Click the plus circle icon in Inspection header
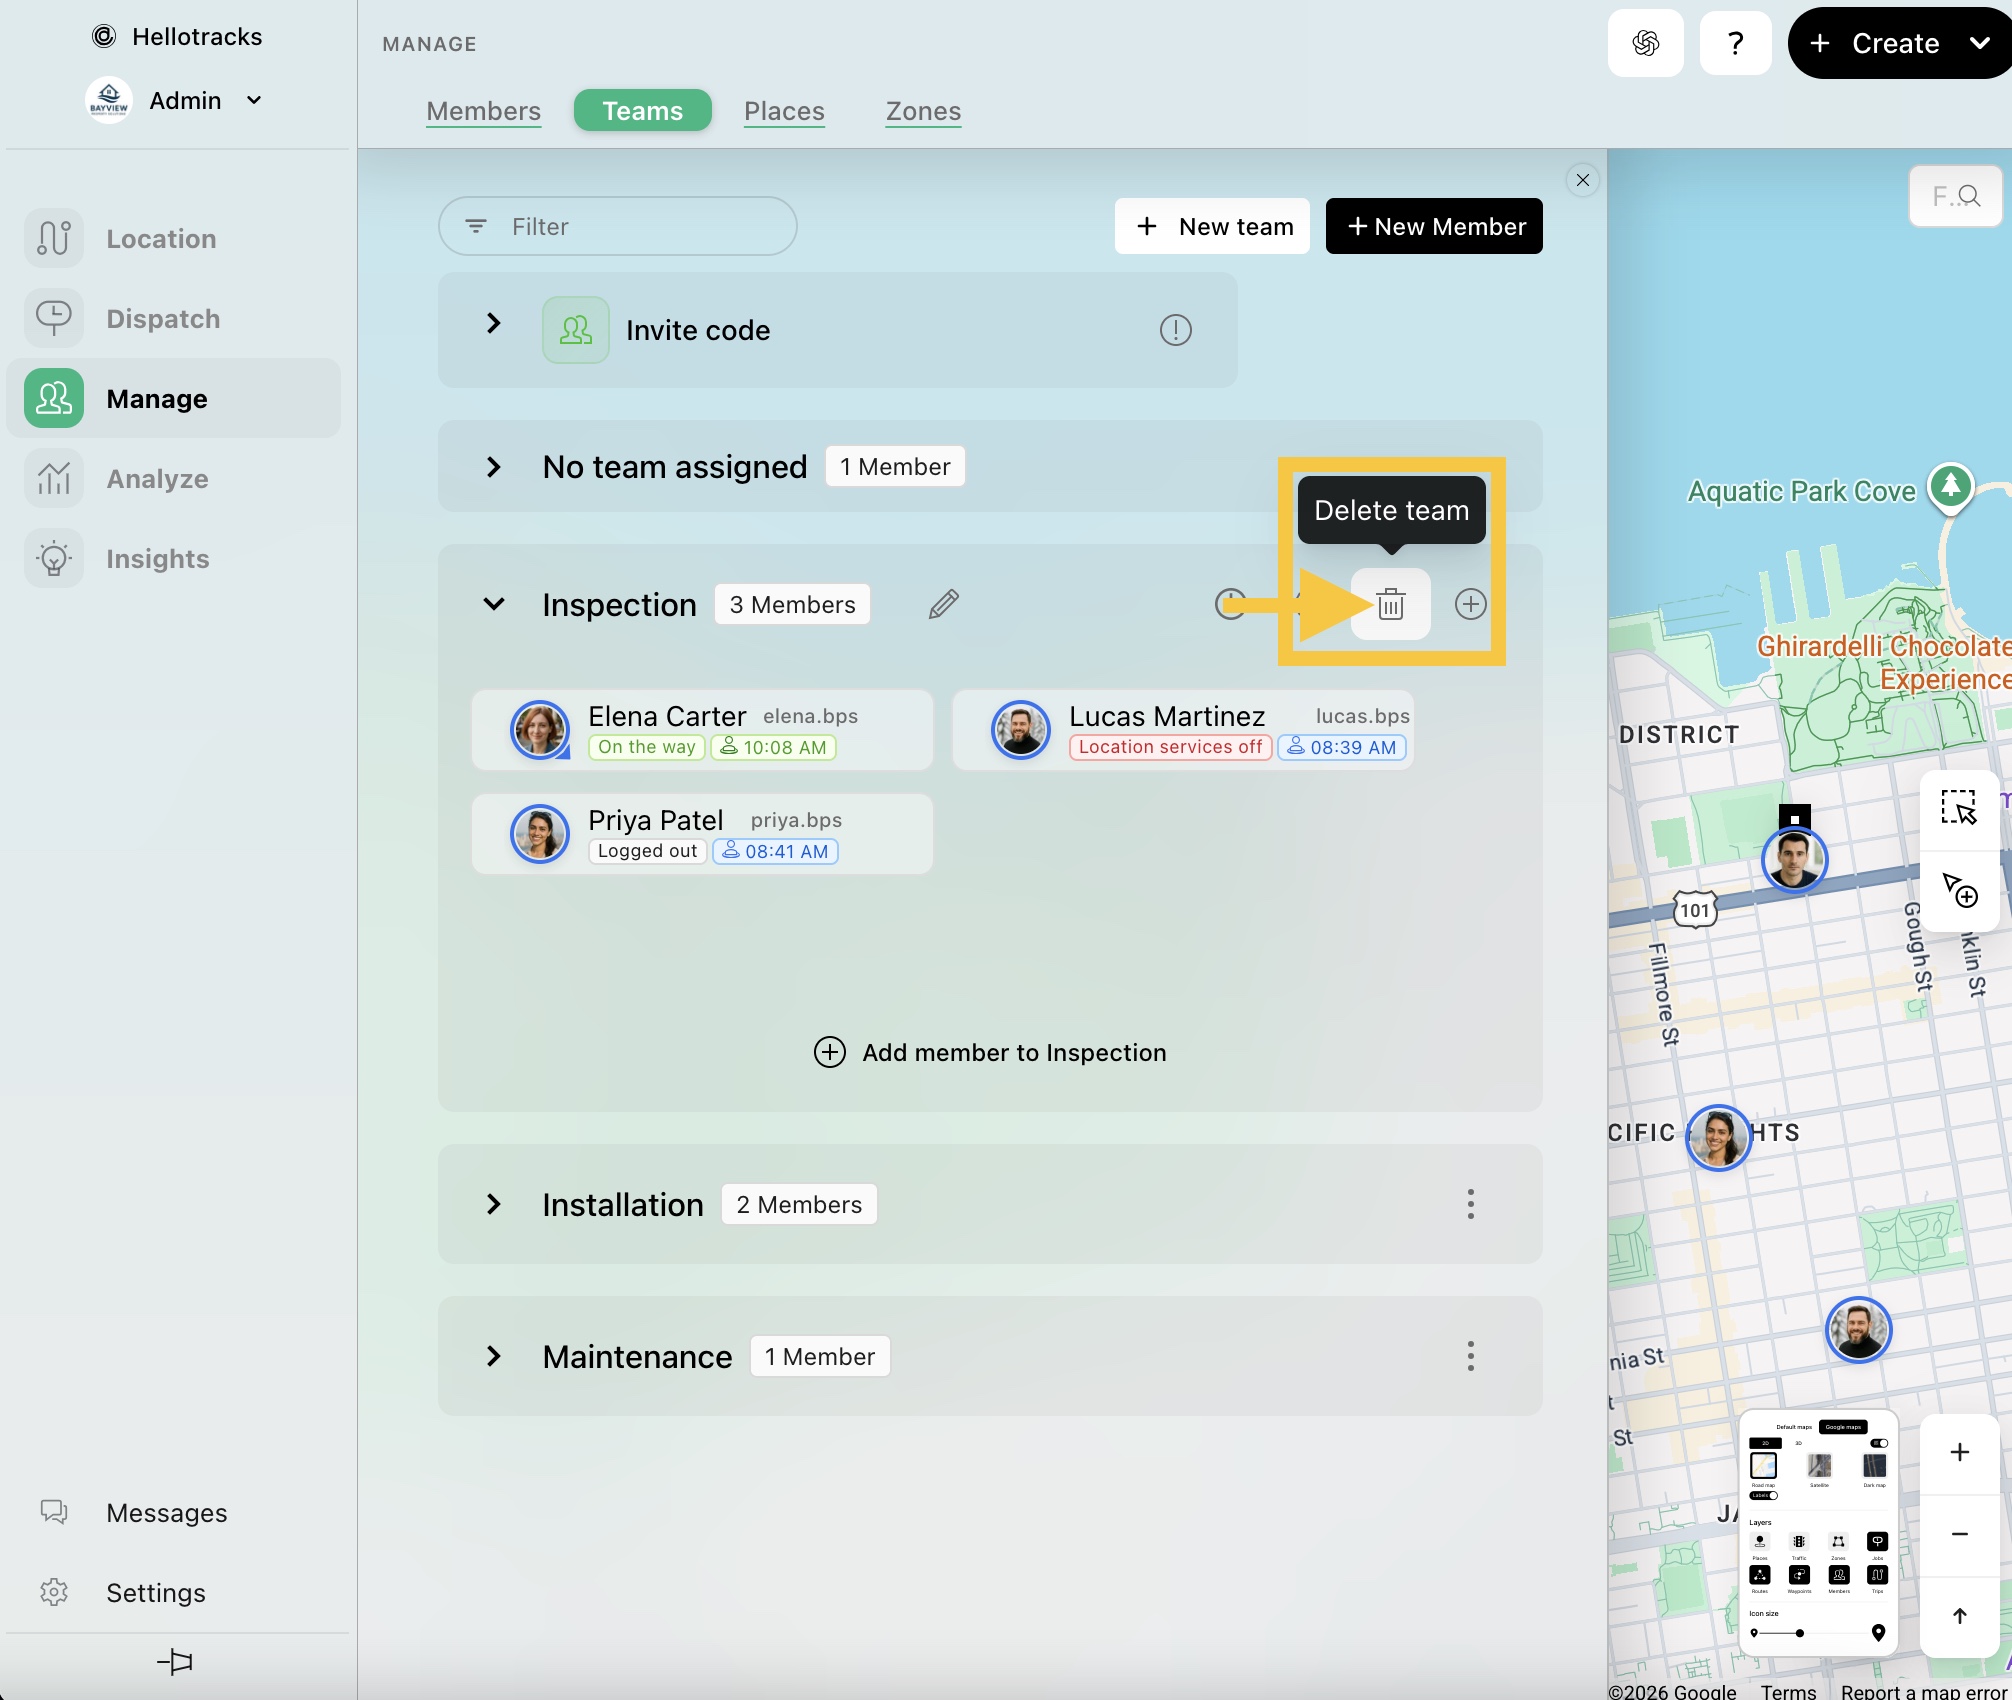 (1470, 604)
